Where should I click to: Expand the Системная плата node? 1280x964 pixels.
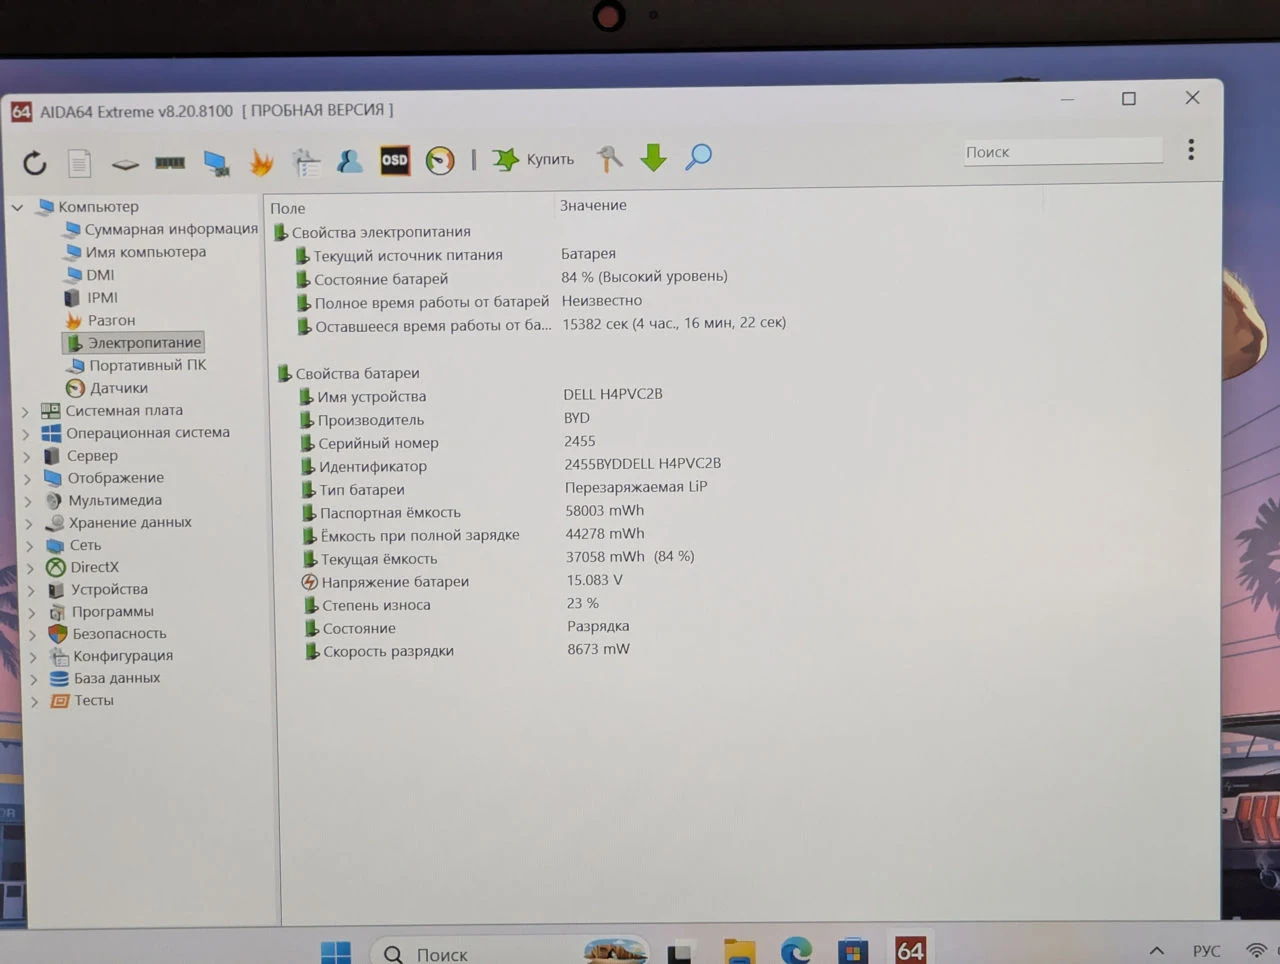(26, 411)
